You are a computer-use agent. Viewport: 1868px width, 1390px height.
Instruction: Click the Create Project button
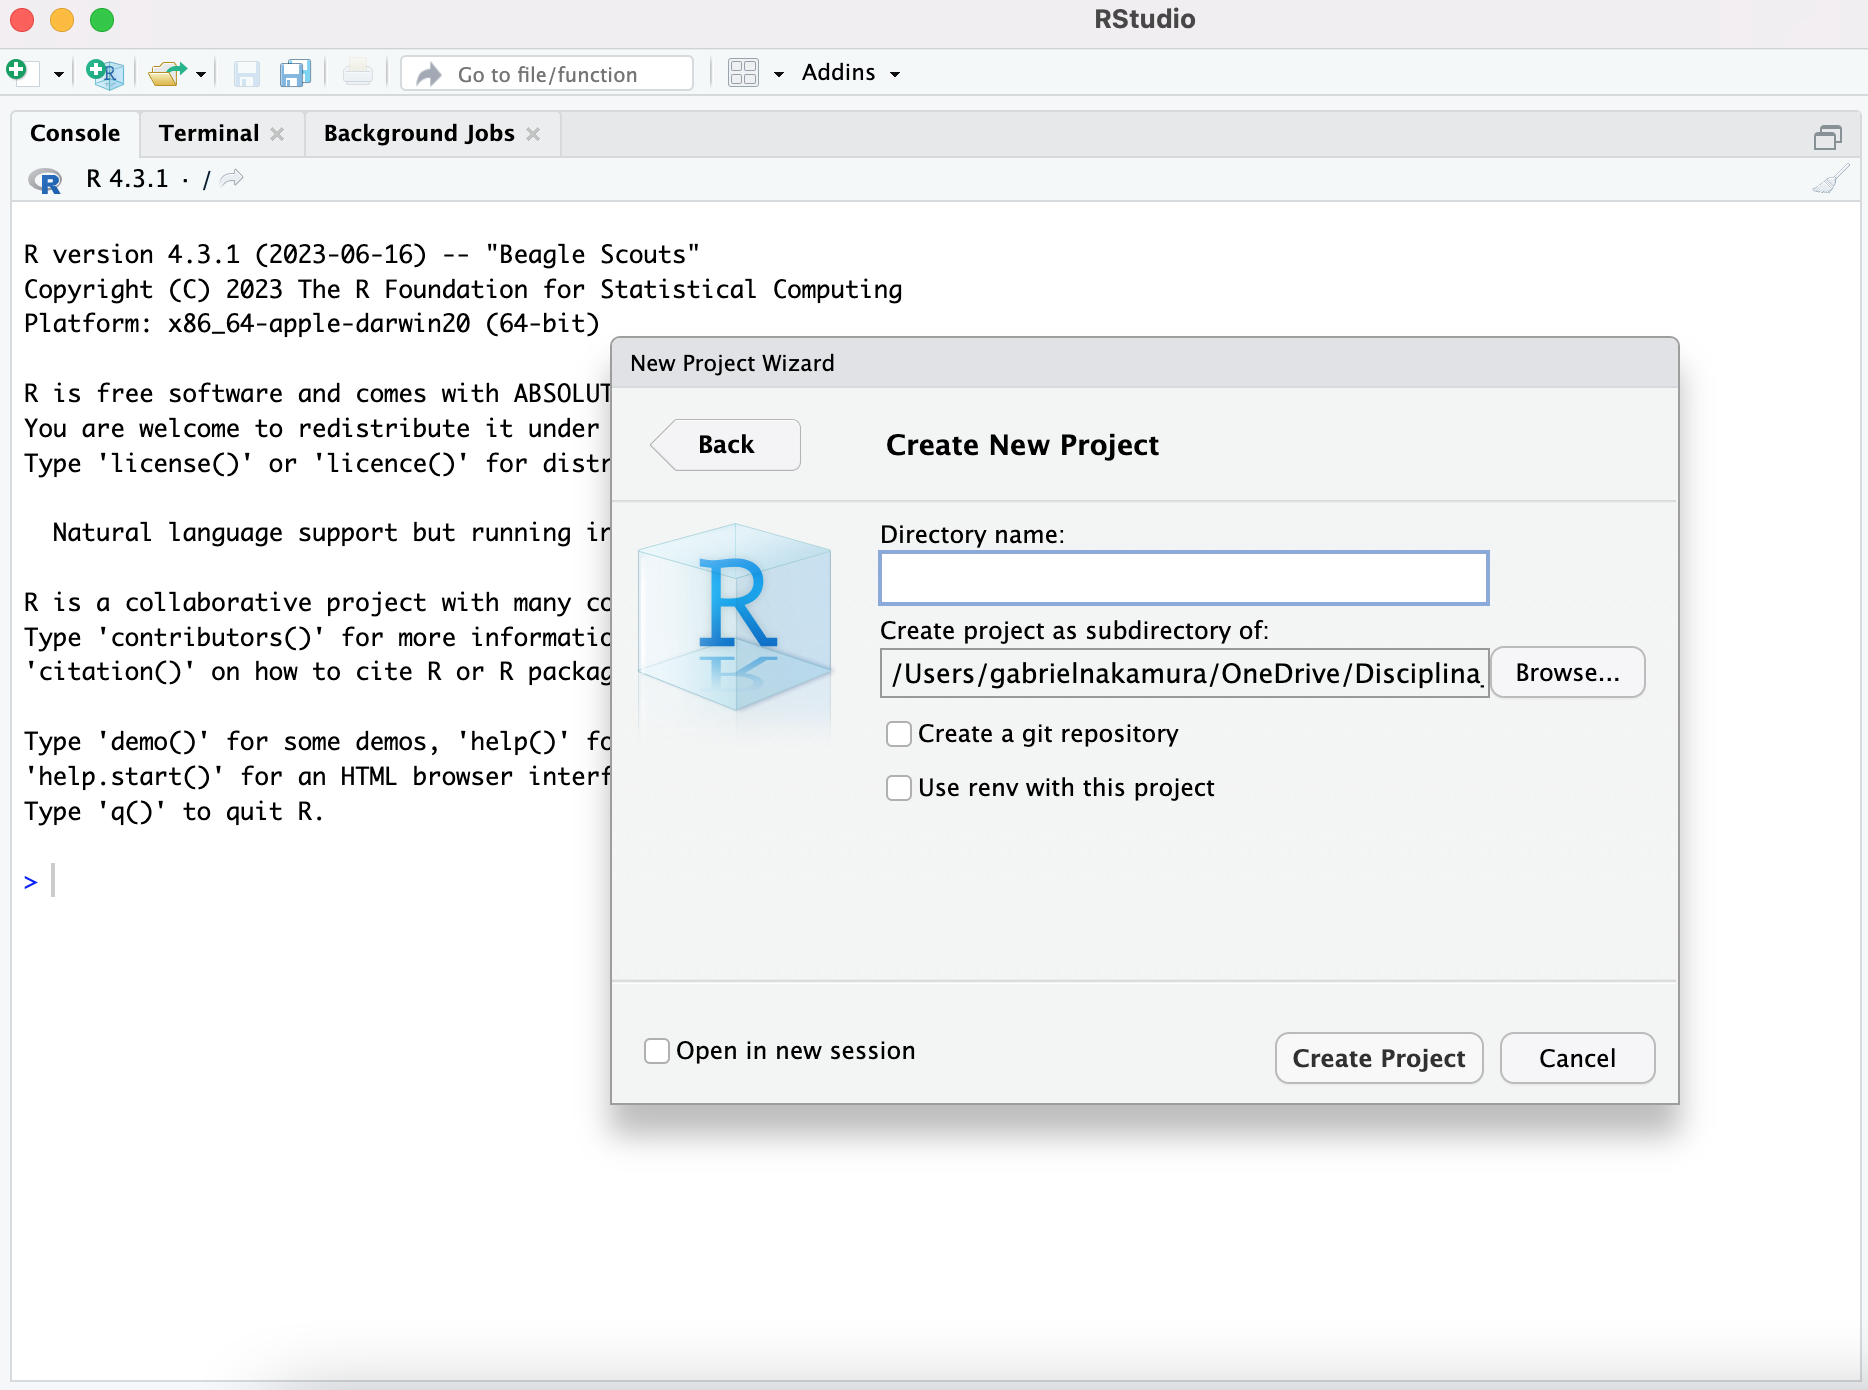point(1379,1058)
